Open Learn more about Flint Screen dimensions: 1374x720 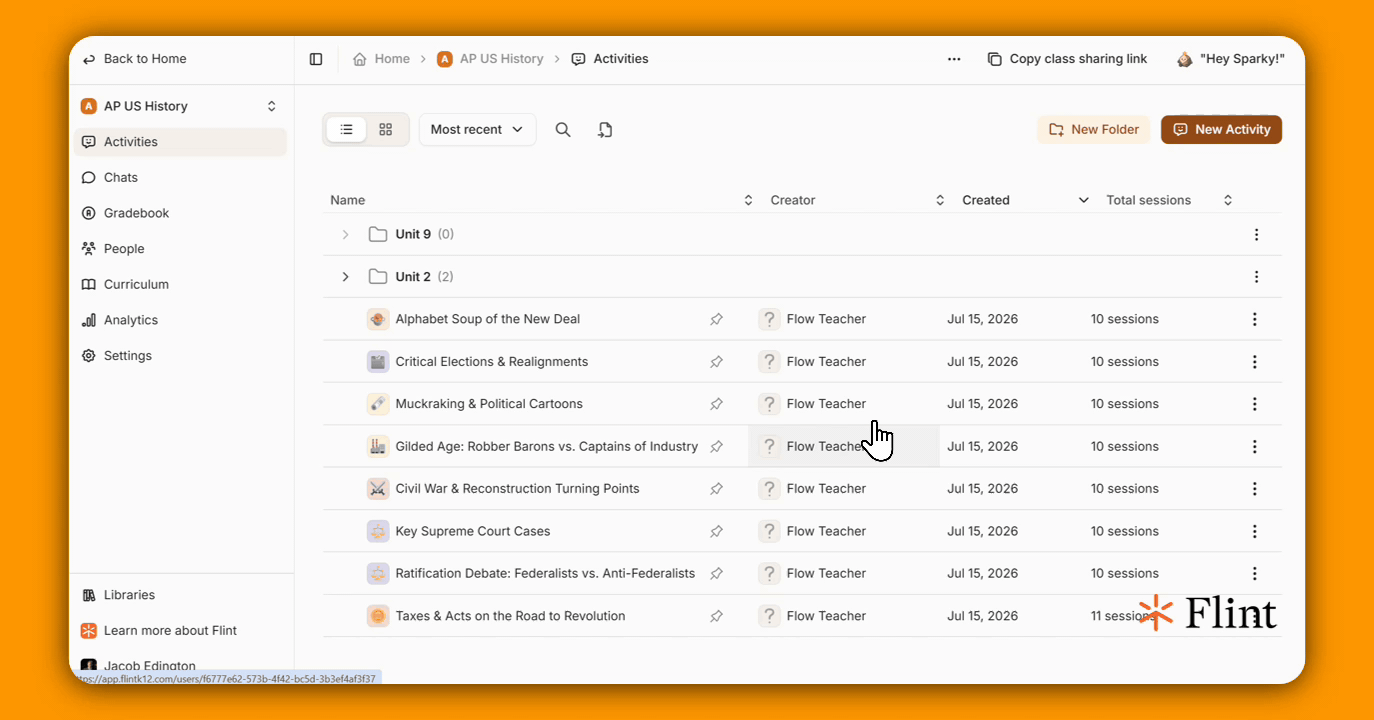tap(180, 630)
